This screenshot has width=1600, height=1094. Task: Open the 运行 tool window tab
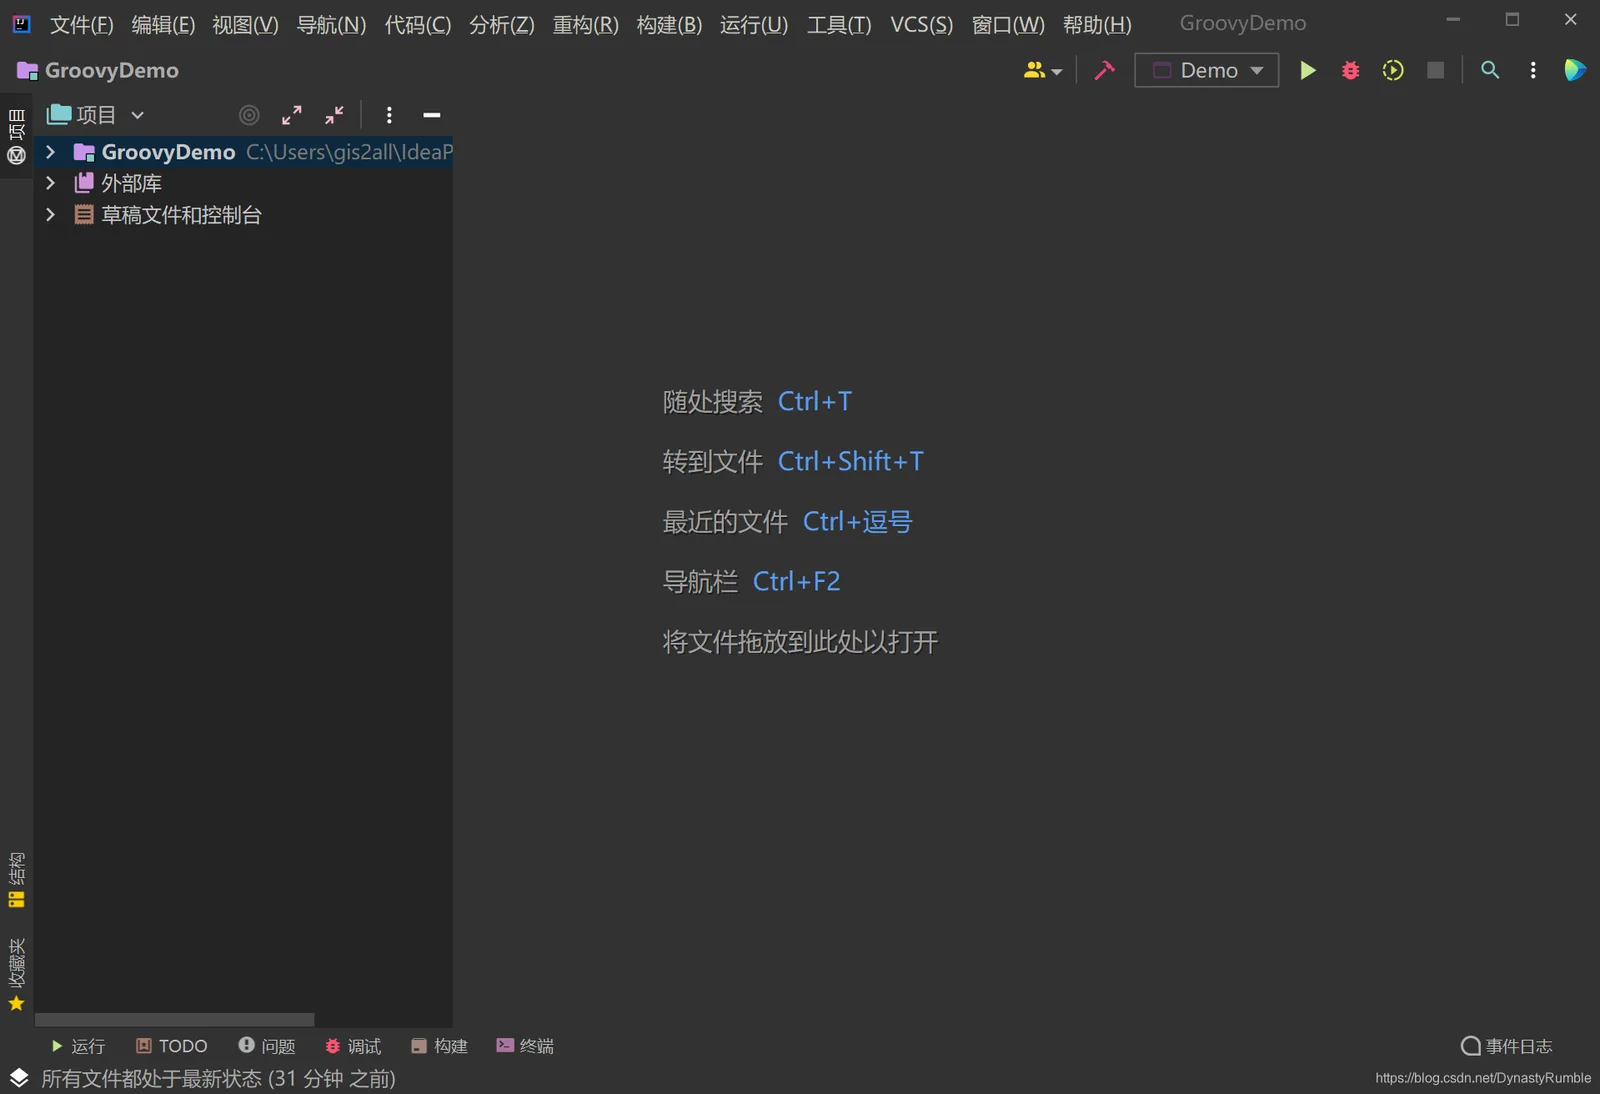pos(78,1046)
